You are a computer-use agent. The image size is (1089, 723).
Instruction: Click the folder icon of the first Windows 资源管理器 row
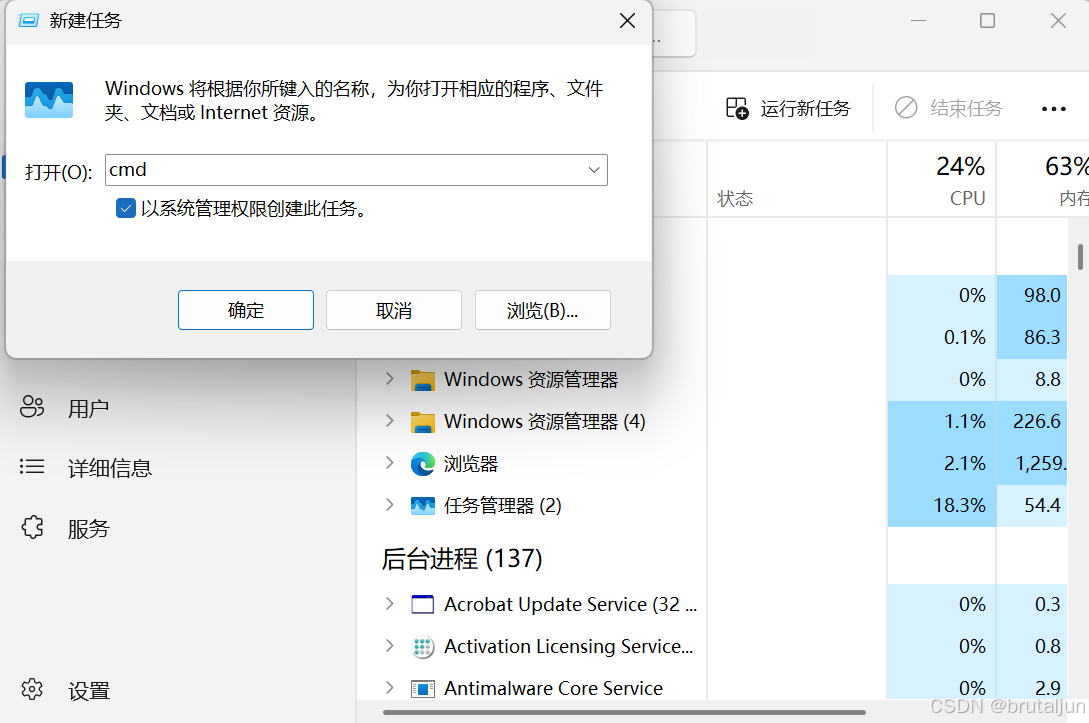pyautogui.click(x=422, y=380)
